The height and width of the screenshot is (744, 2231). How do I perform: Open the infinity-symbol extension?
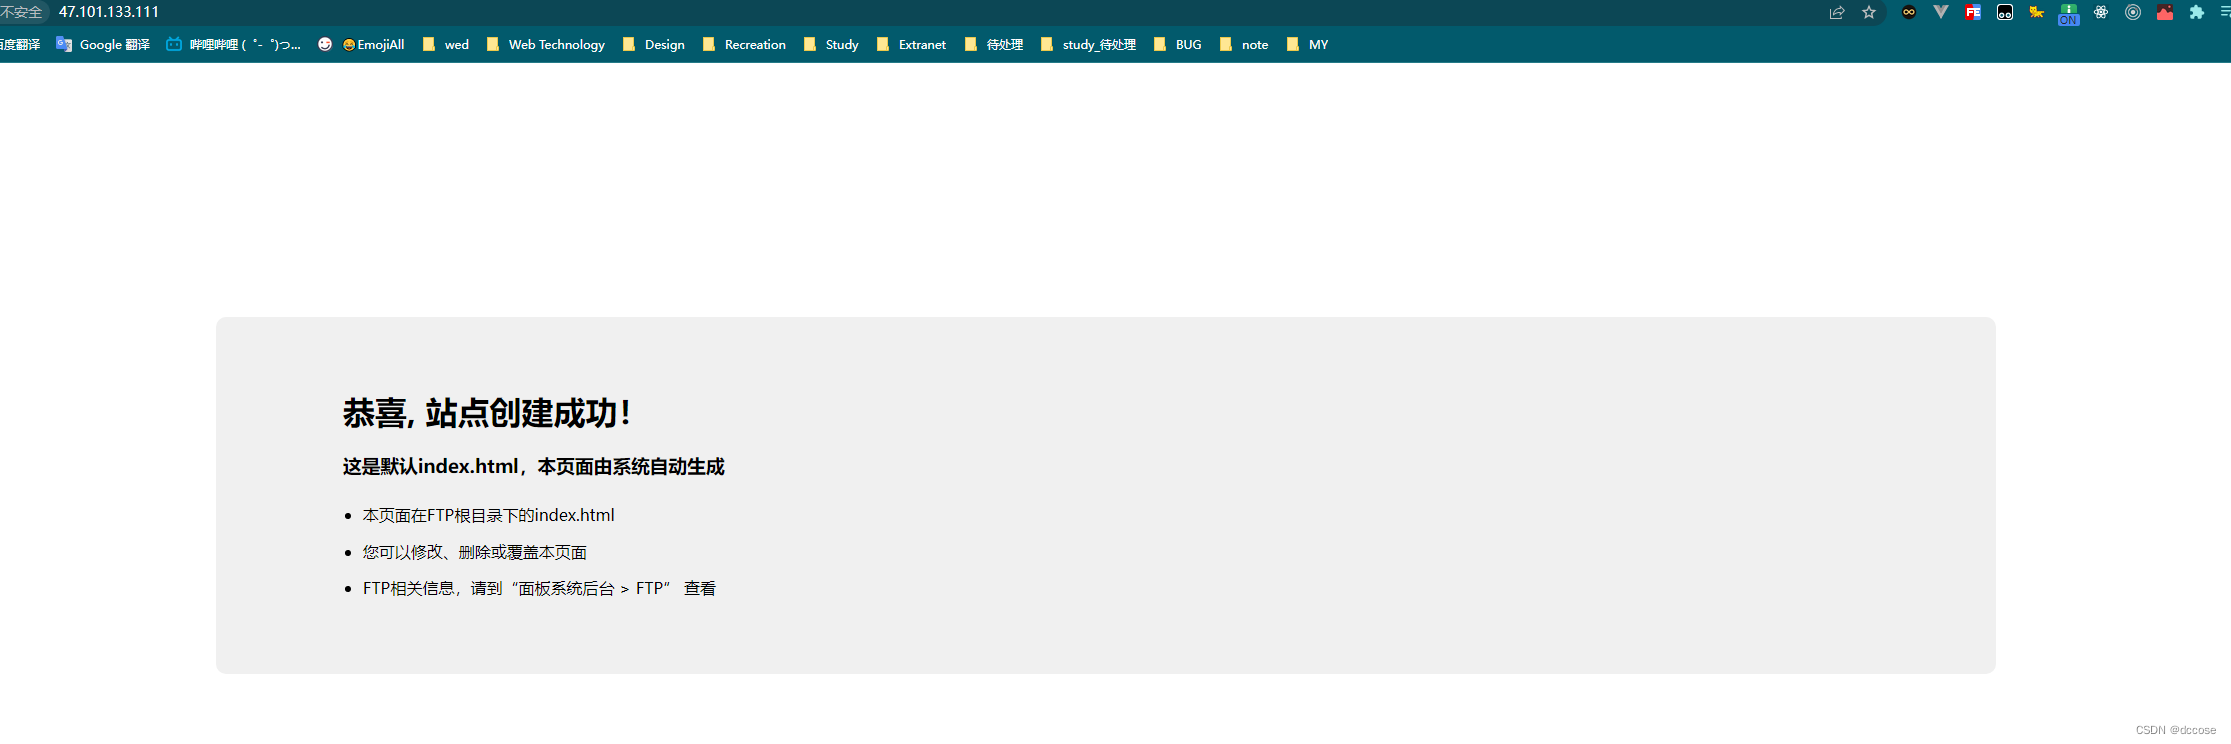click(x=1909, y=12)
